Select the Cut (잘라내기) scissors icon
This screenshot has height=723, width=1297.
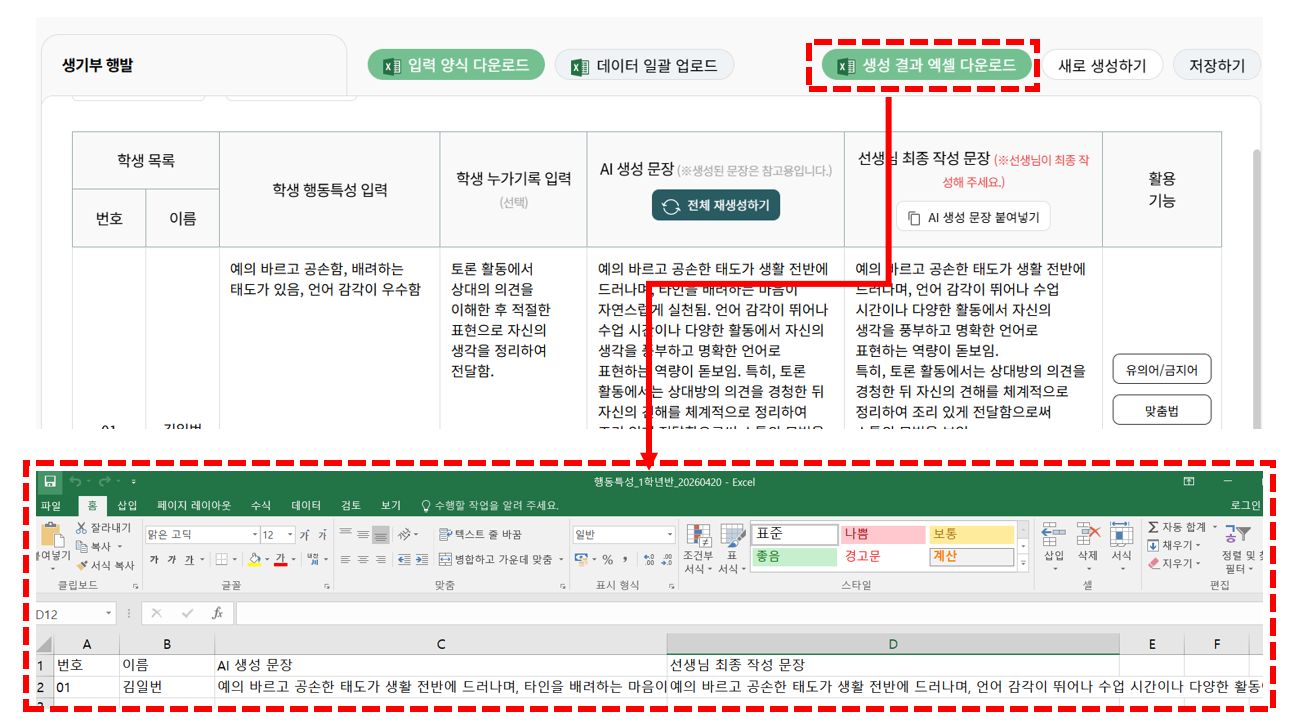click(82, 527)
